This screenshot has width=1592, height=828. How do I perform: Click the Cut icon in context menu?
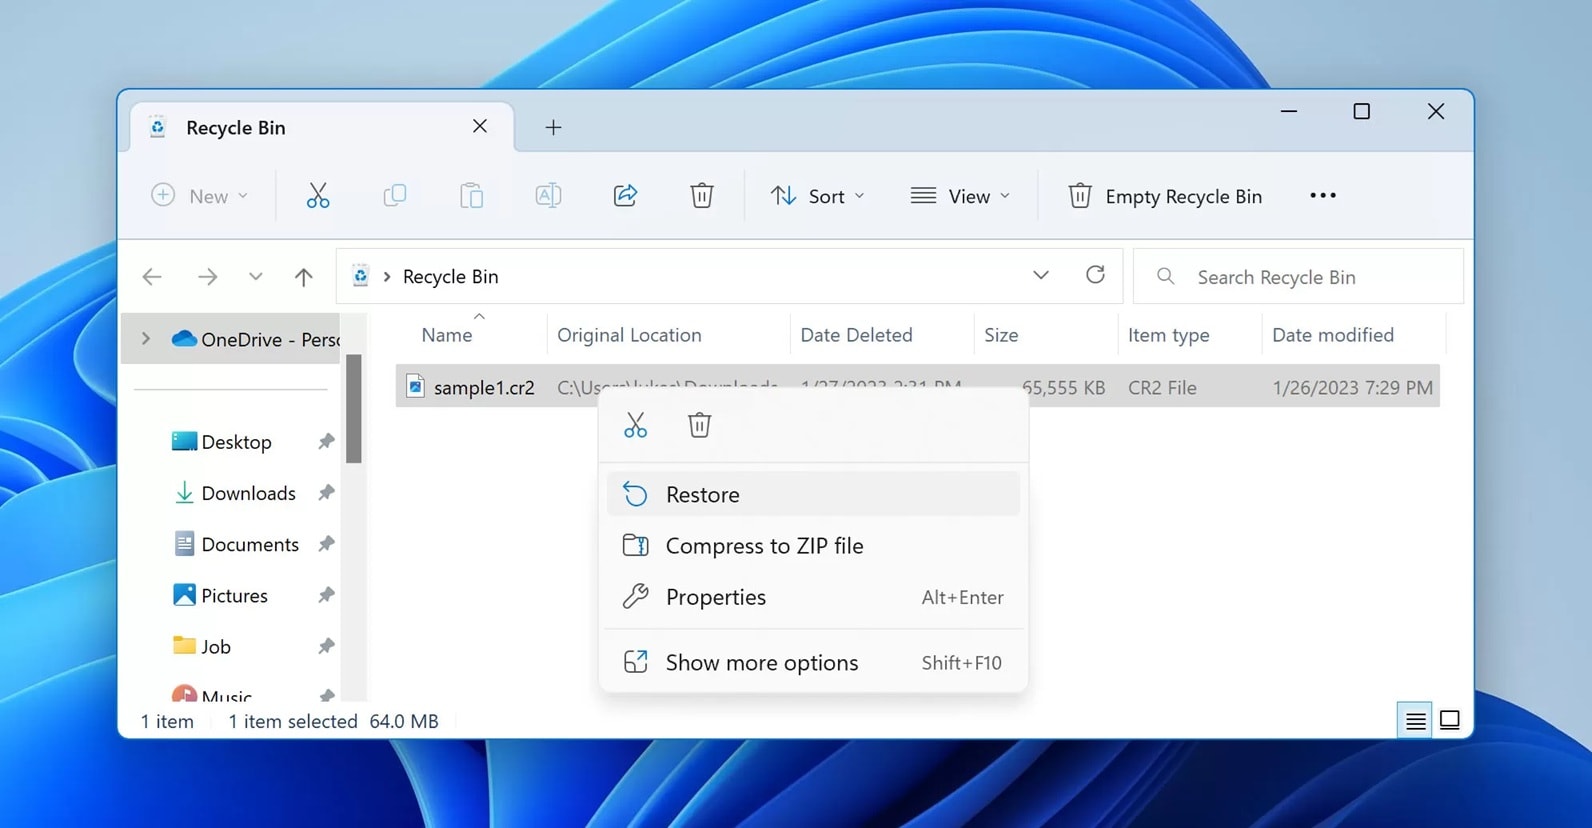(636, 425)
